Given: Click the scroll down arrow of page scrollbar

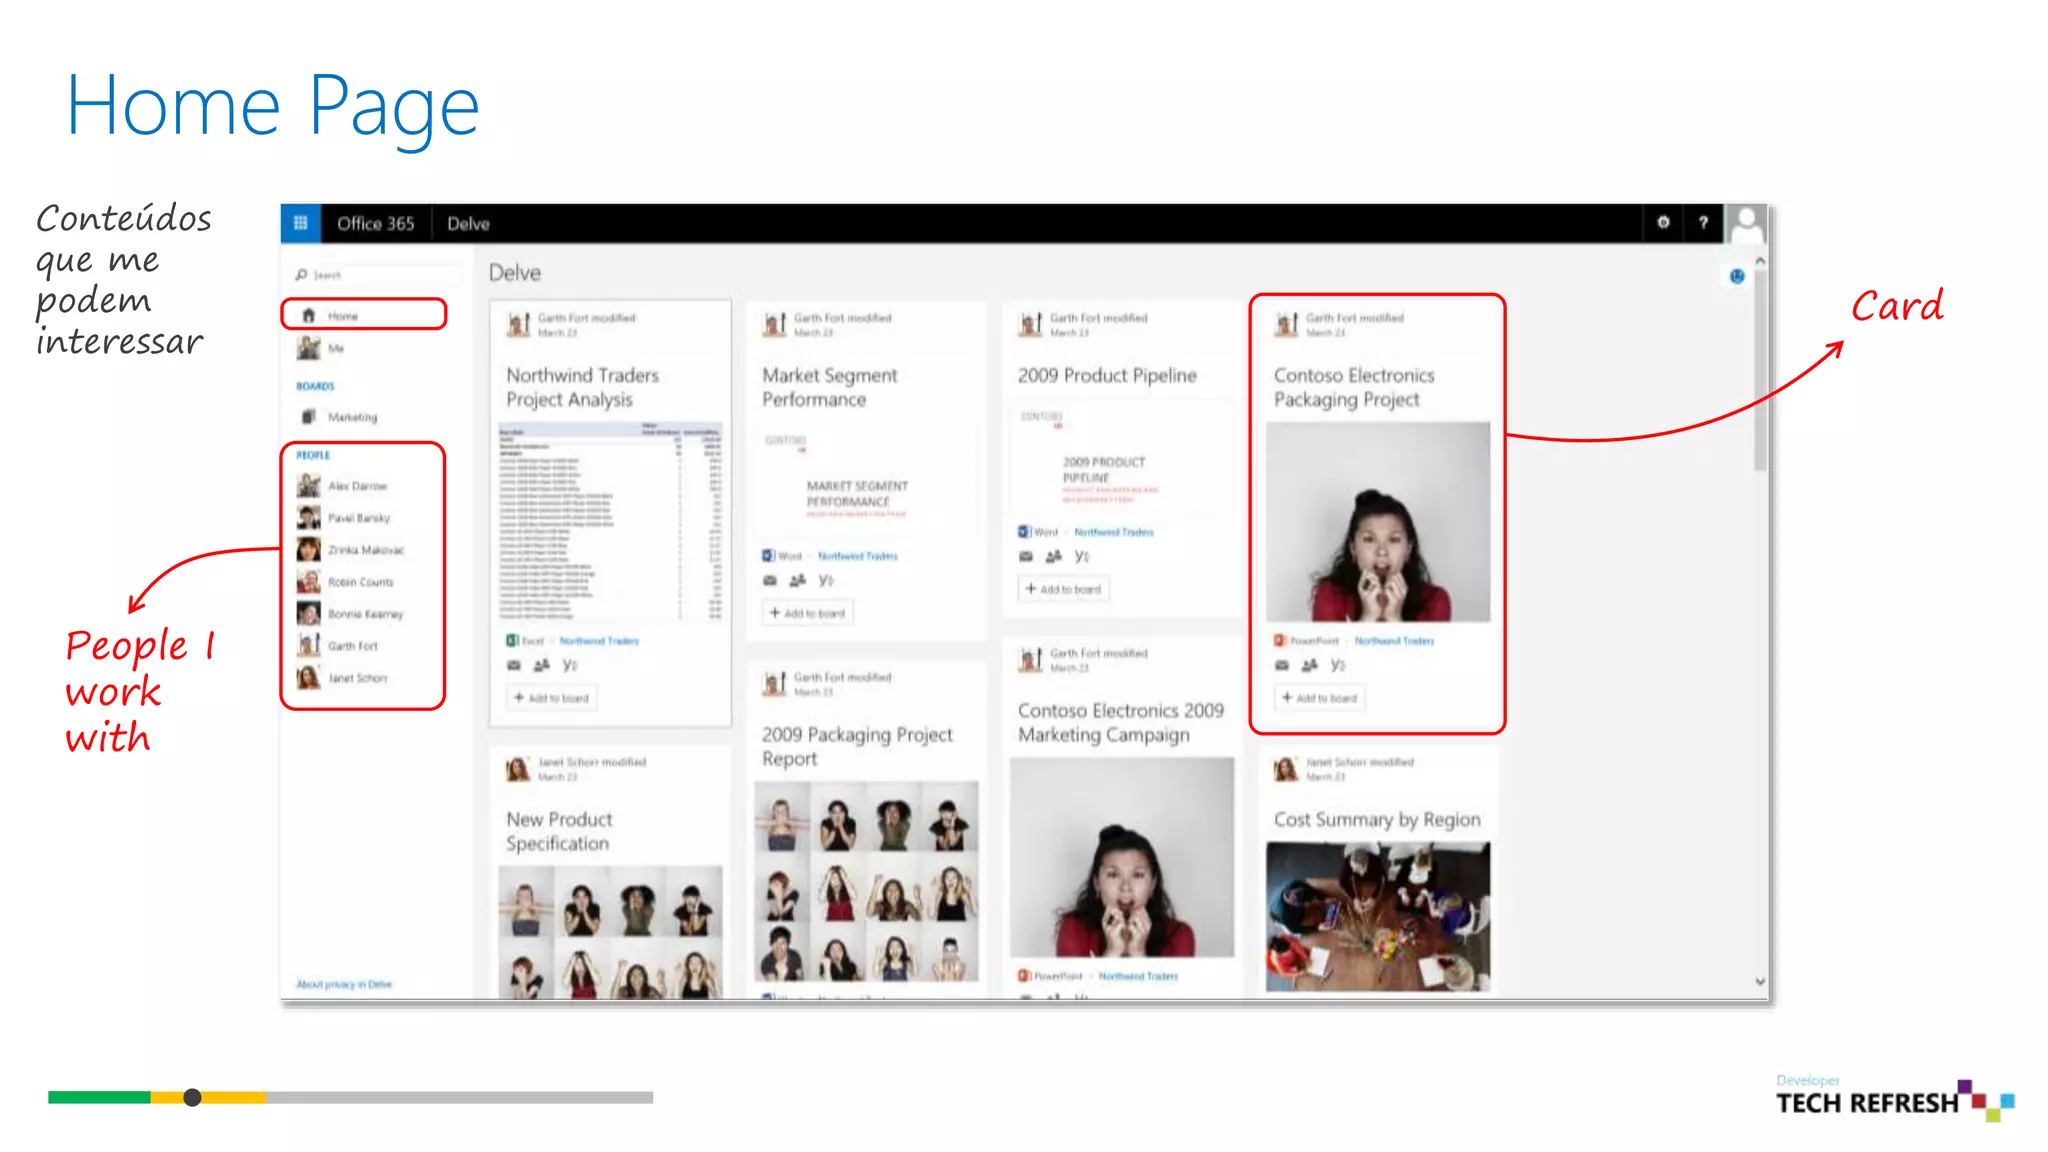Looking at the screenshot, I should click(1760, 982).
